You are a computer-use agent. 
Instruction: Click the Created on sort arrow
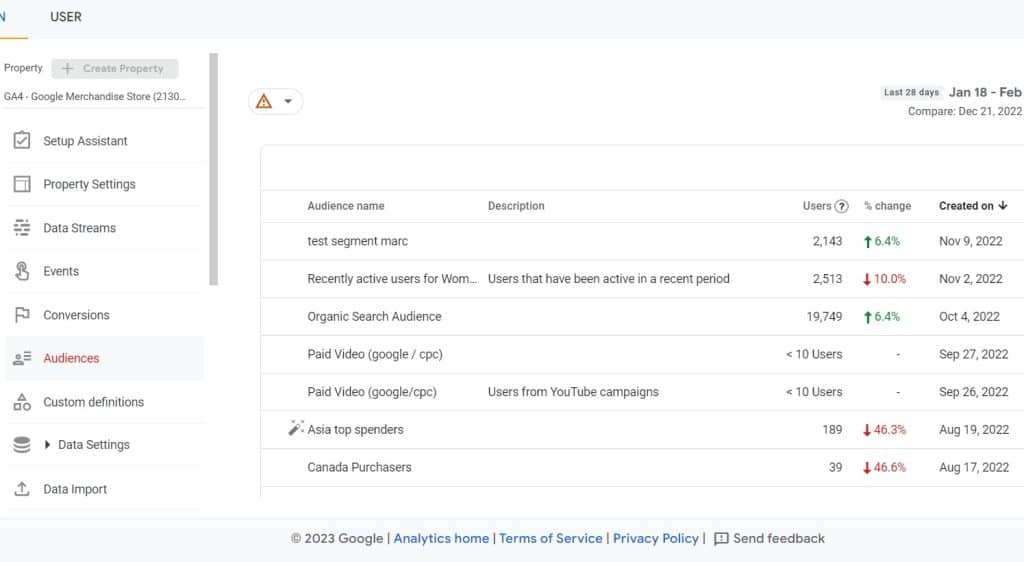click(1003, 206)
